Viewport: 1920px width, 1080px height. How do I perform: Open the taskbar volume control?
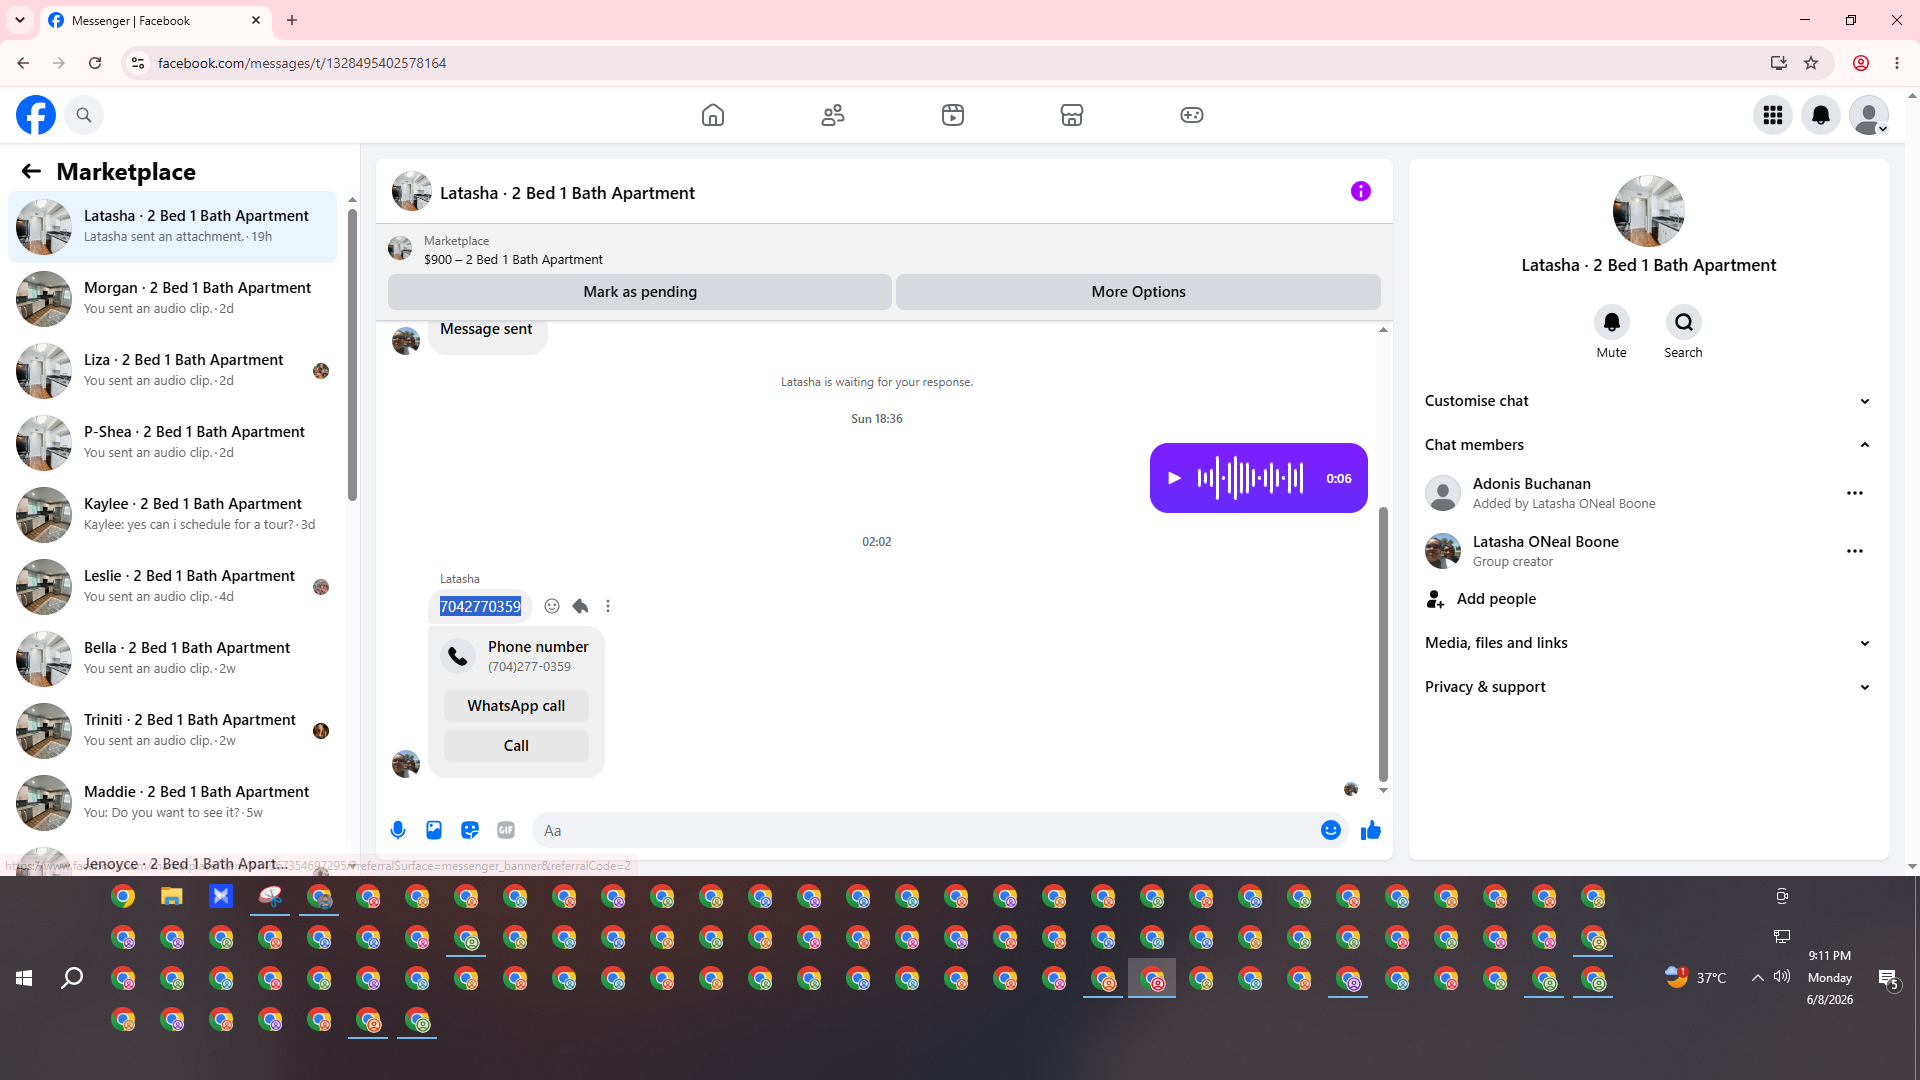click(1782, 977)
